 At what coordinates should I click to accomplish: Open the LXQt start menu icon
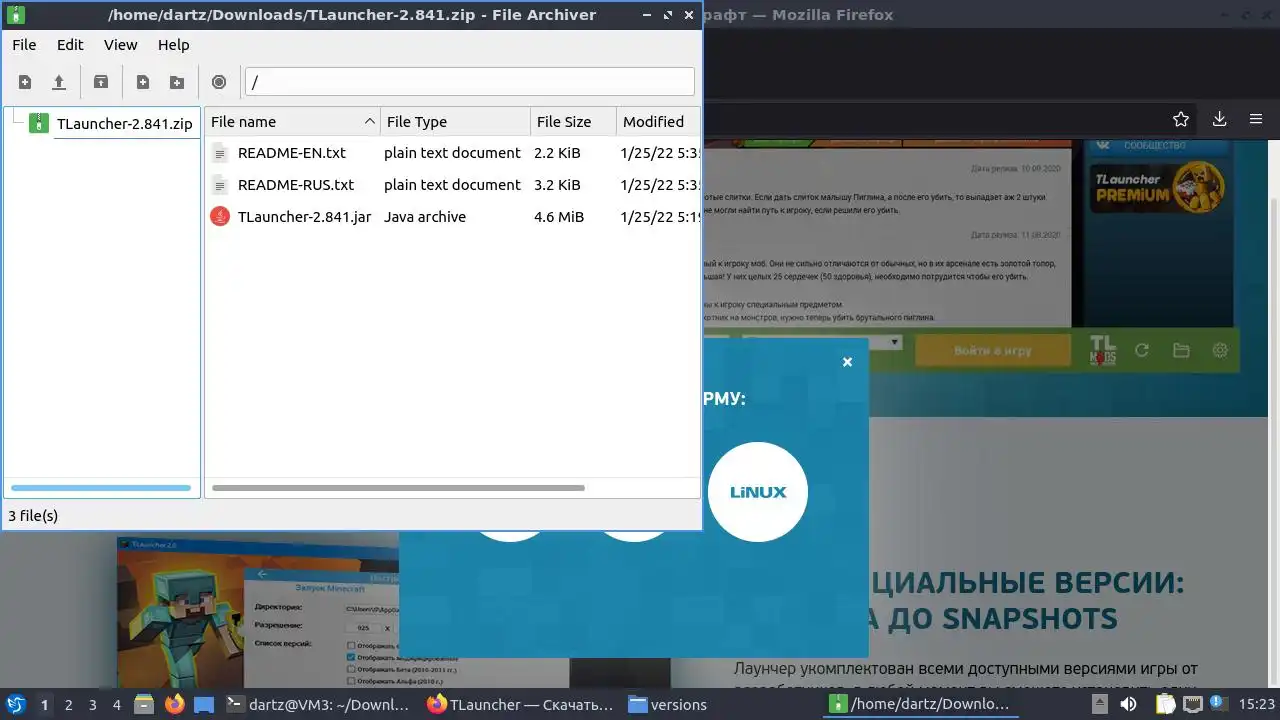[16, 704]
